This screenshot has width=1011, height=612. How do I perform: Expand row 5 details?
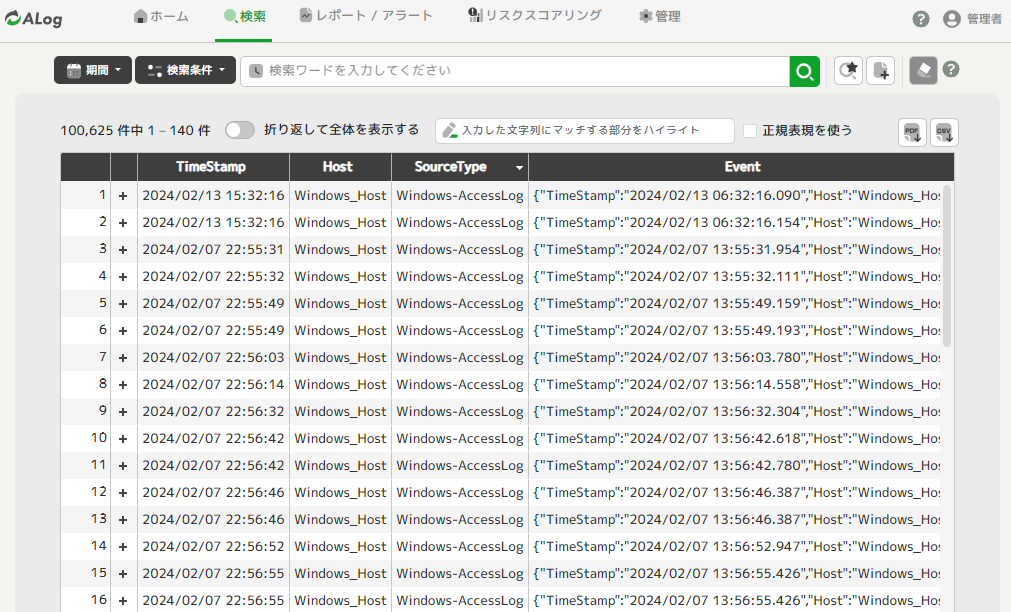(123, 304)
